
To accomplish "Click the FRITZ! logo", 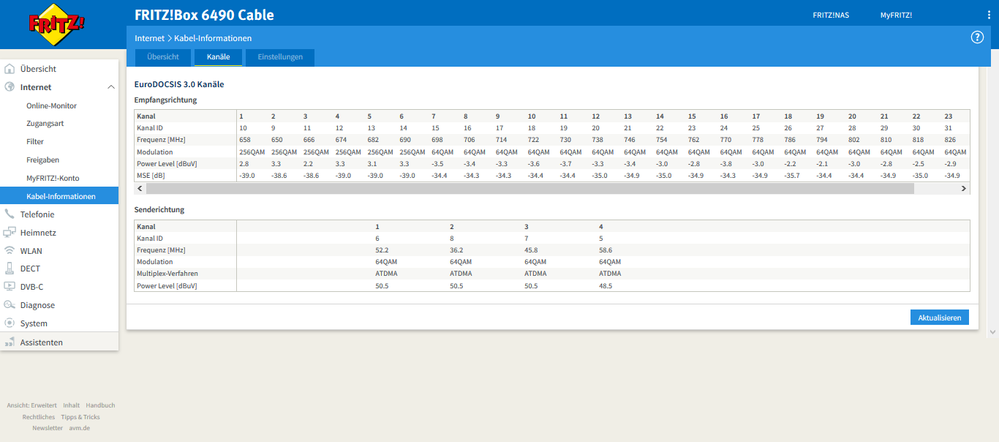I will tap(57, 24).
